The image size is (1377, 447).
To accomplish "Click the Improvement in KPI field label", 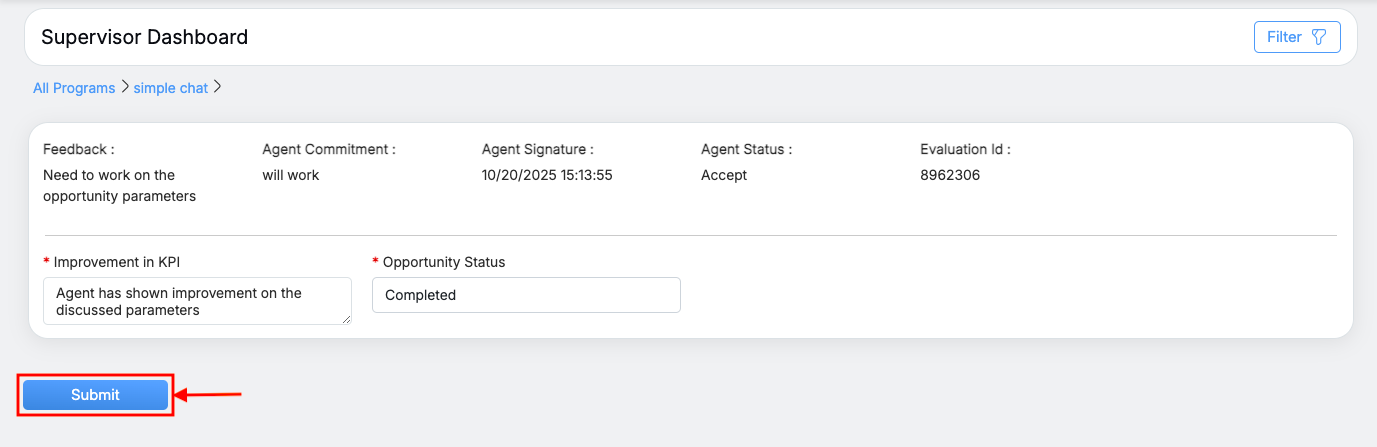I will tap(116, 262).
